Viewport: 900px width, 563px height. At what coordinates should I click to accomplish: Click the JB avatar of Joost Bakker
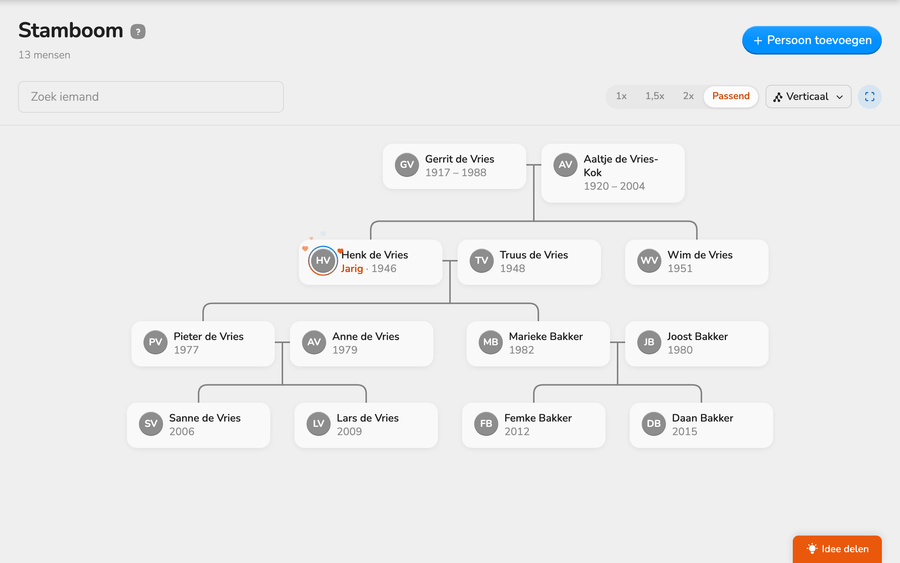(649, 343)
